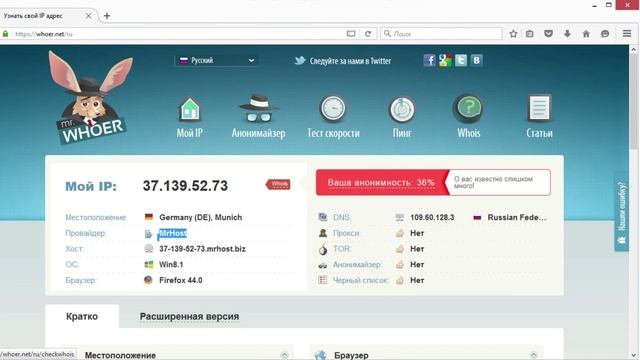The image size is (640, 360).
Task: Open the Firefox downloads arrow icon
Action: pos(567,34)
